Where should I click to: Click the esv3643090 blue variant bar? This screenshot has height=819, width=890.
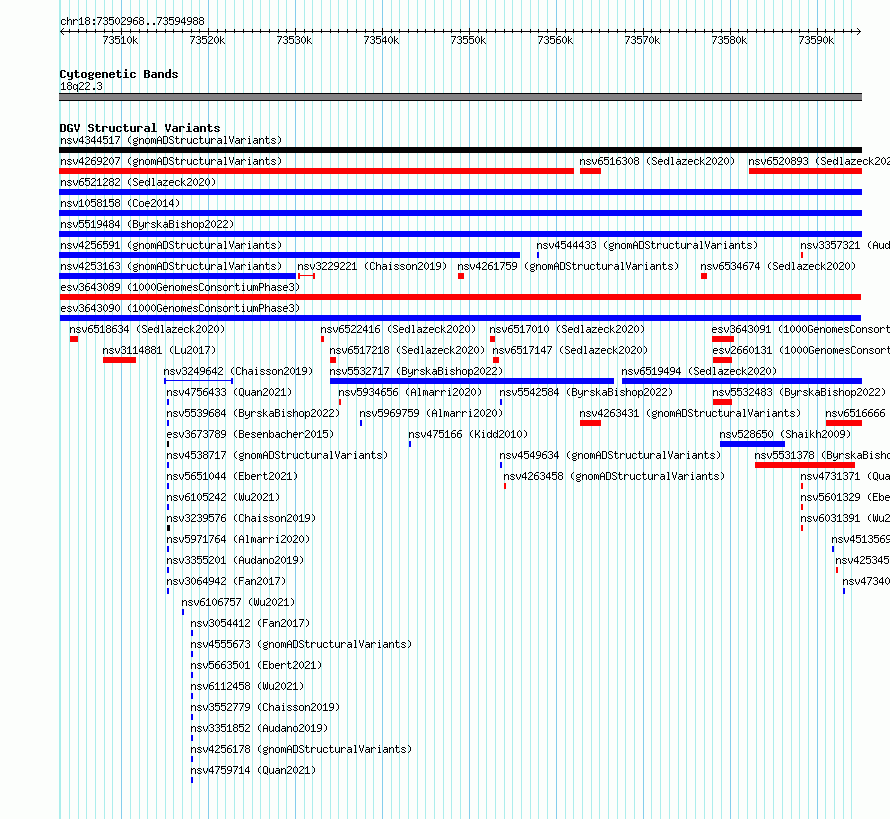click(460, 318)
